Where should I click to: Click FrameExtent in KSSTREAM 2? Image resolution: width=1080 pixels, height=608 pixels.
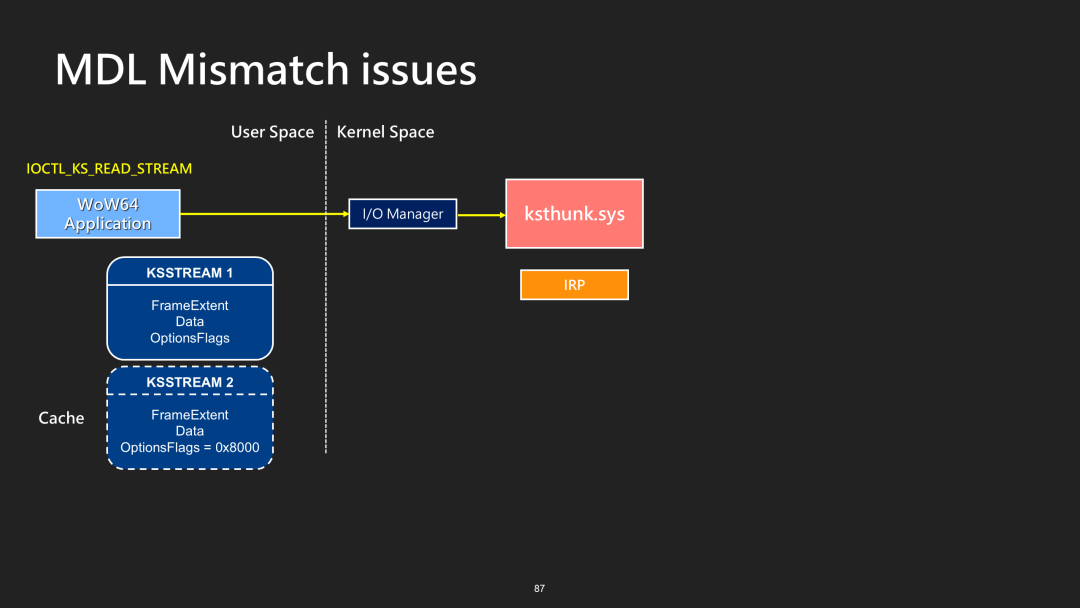tap(190, 415)
